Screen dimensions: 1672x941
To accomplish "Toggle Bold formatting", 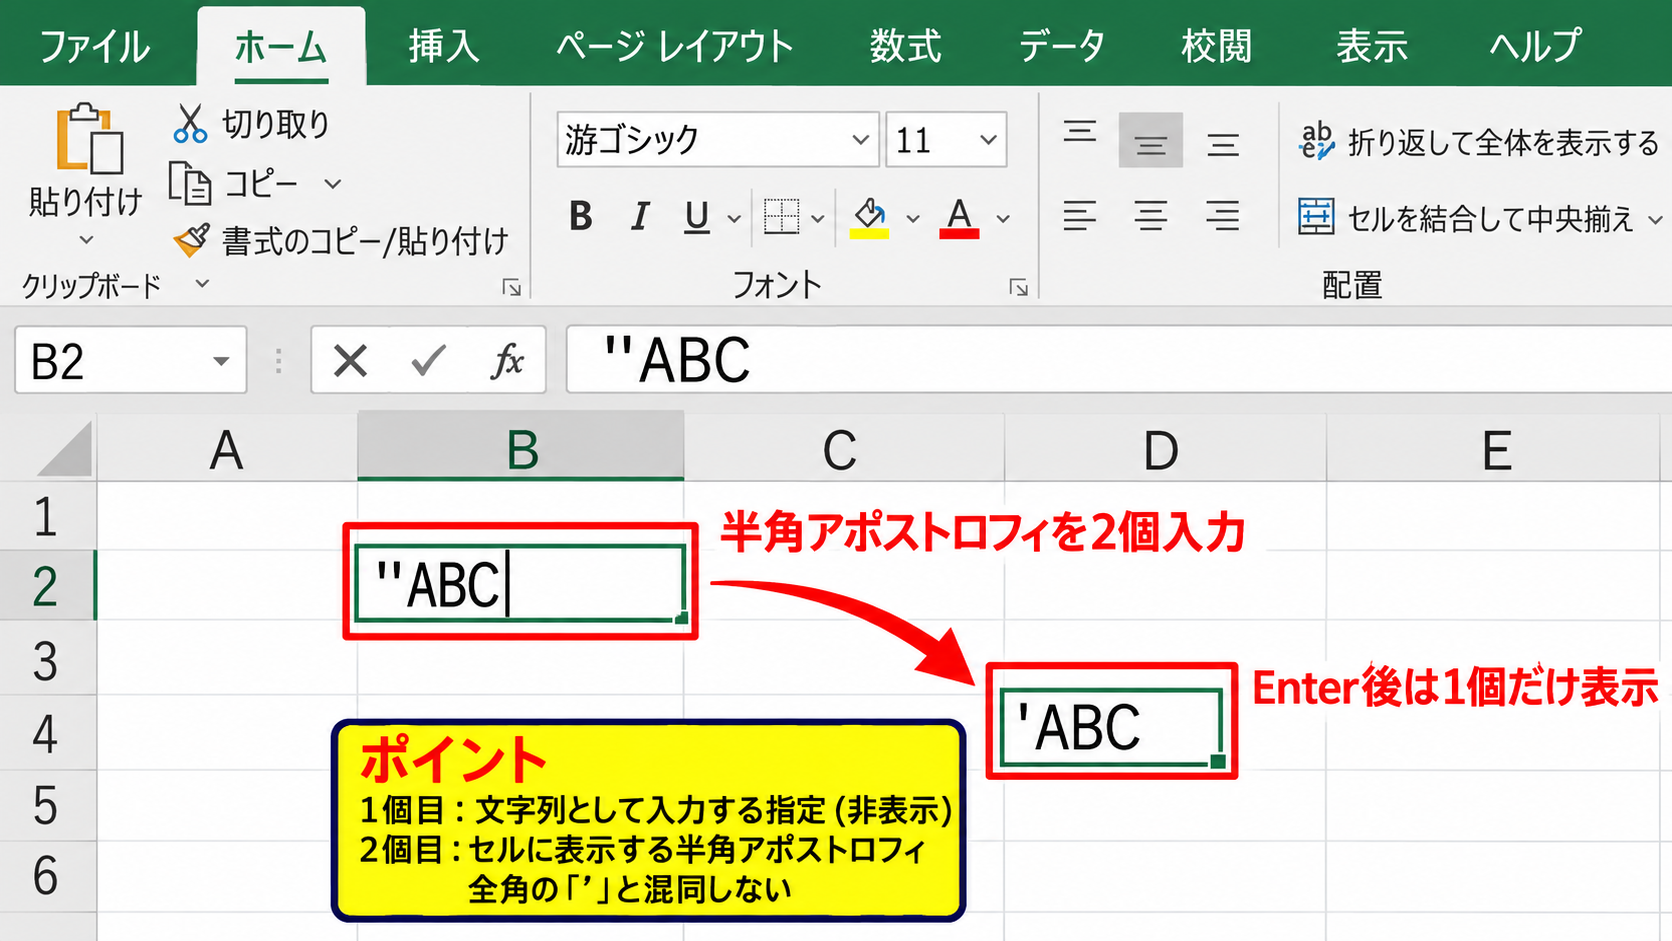I will click(x=581, y=216).
